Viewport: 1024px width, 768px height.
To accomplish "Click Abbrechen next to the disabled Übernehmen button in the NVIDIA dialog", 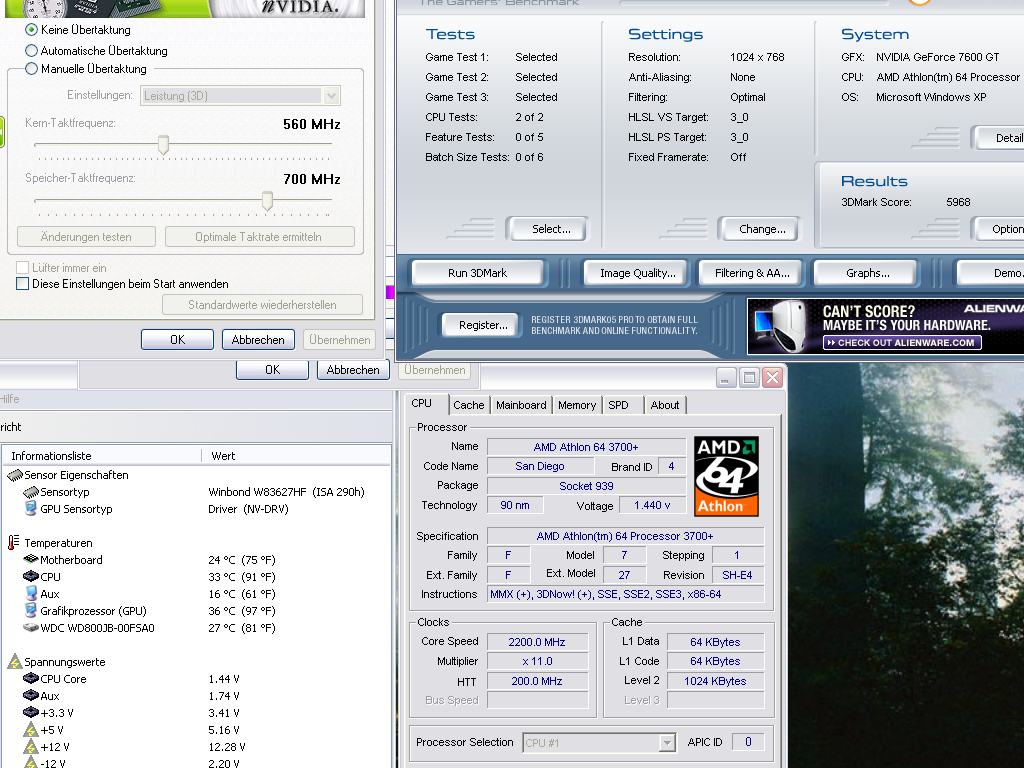I will coord(258,340).
